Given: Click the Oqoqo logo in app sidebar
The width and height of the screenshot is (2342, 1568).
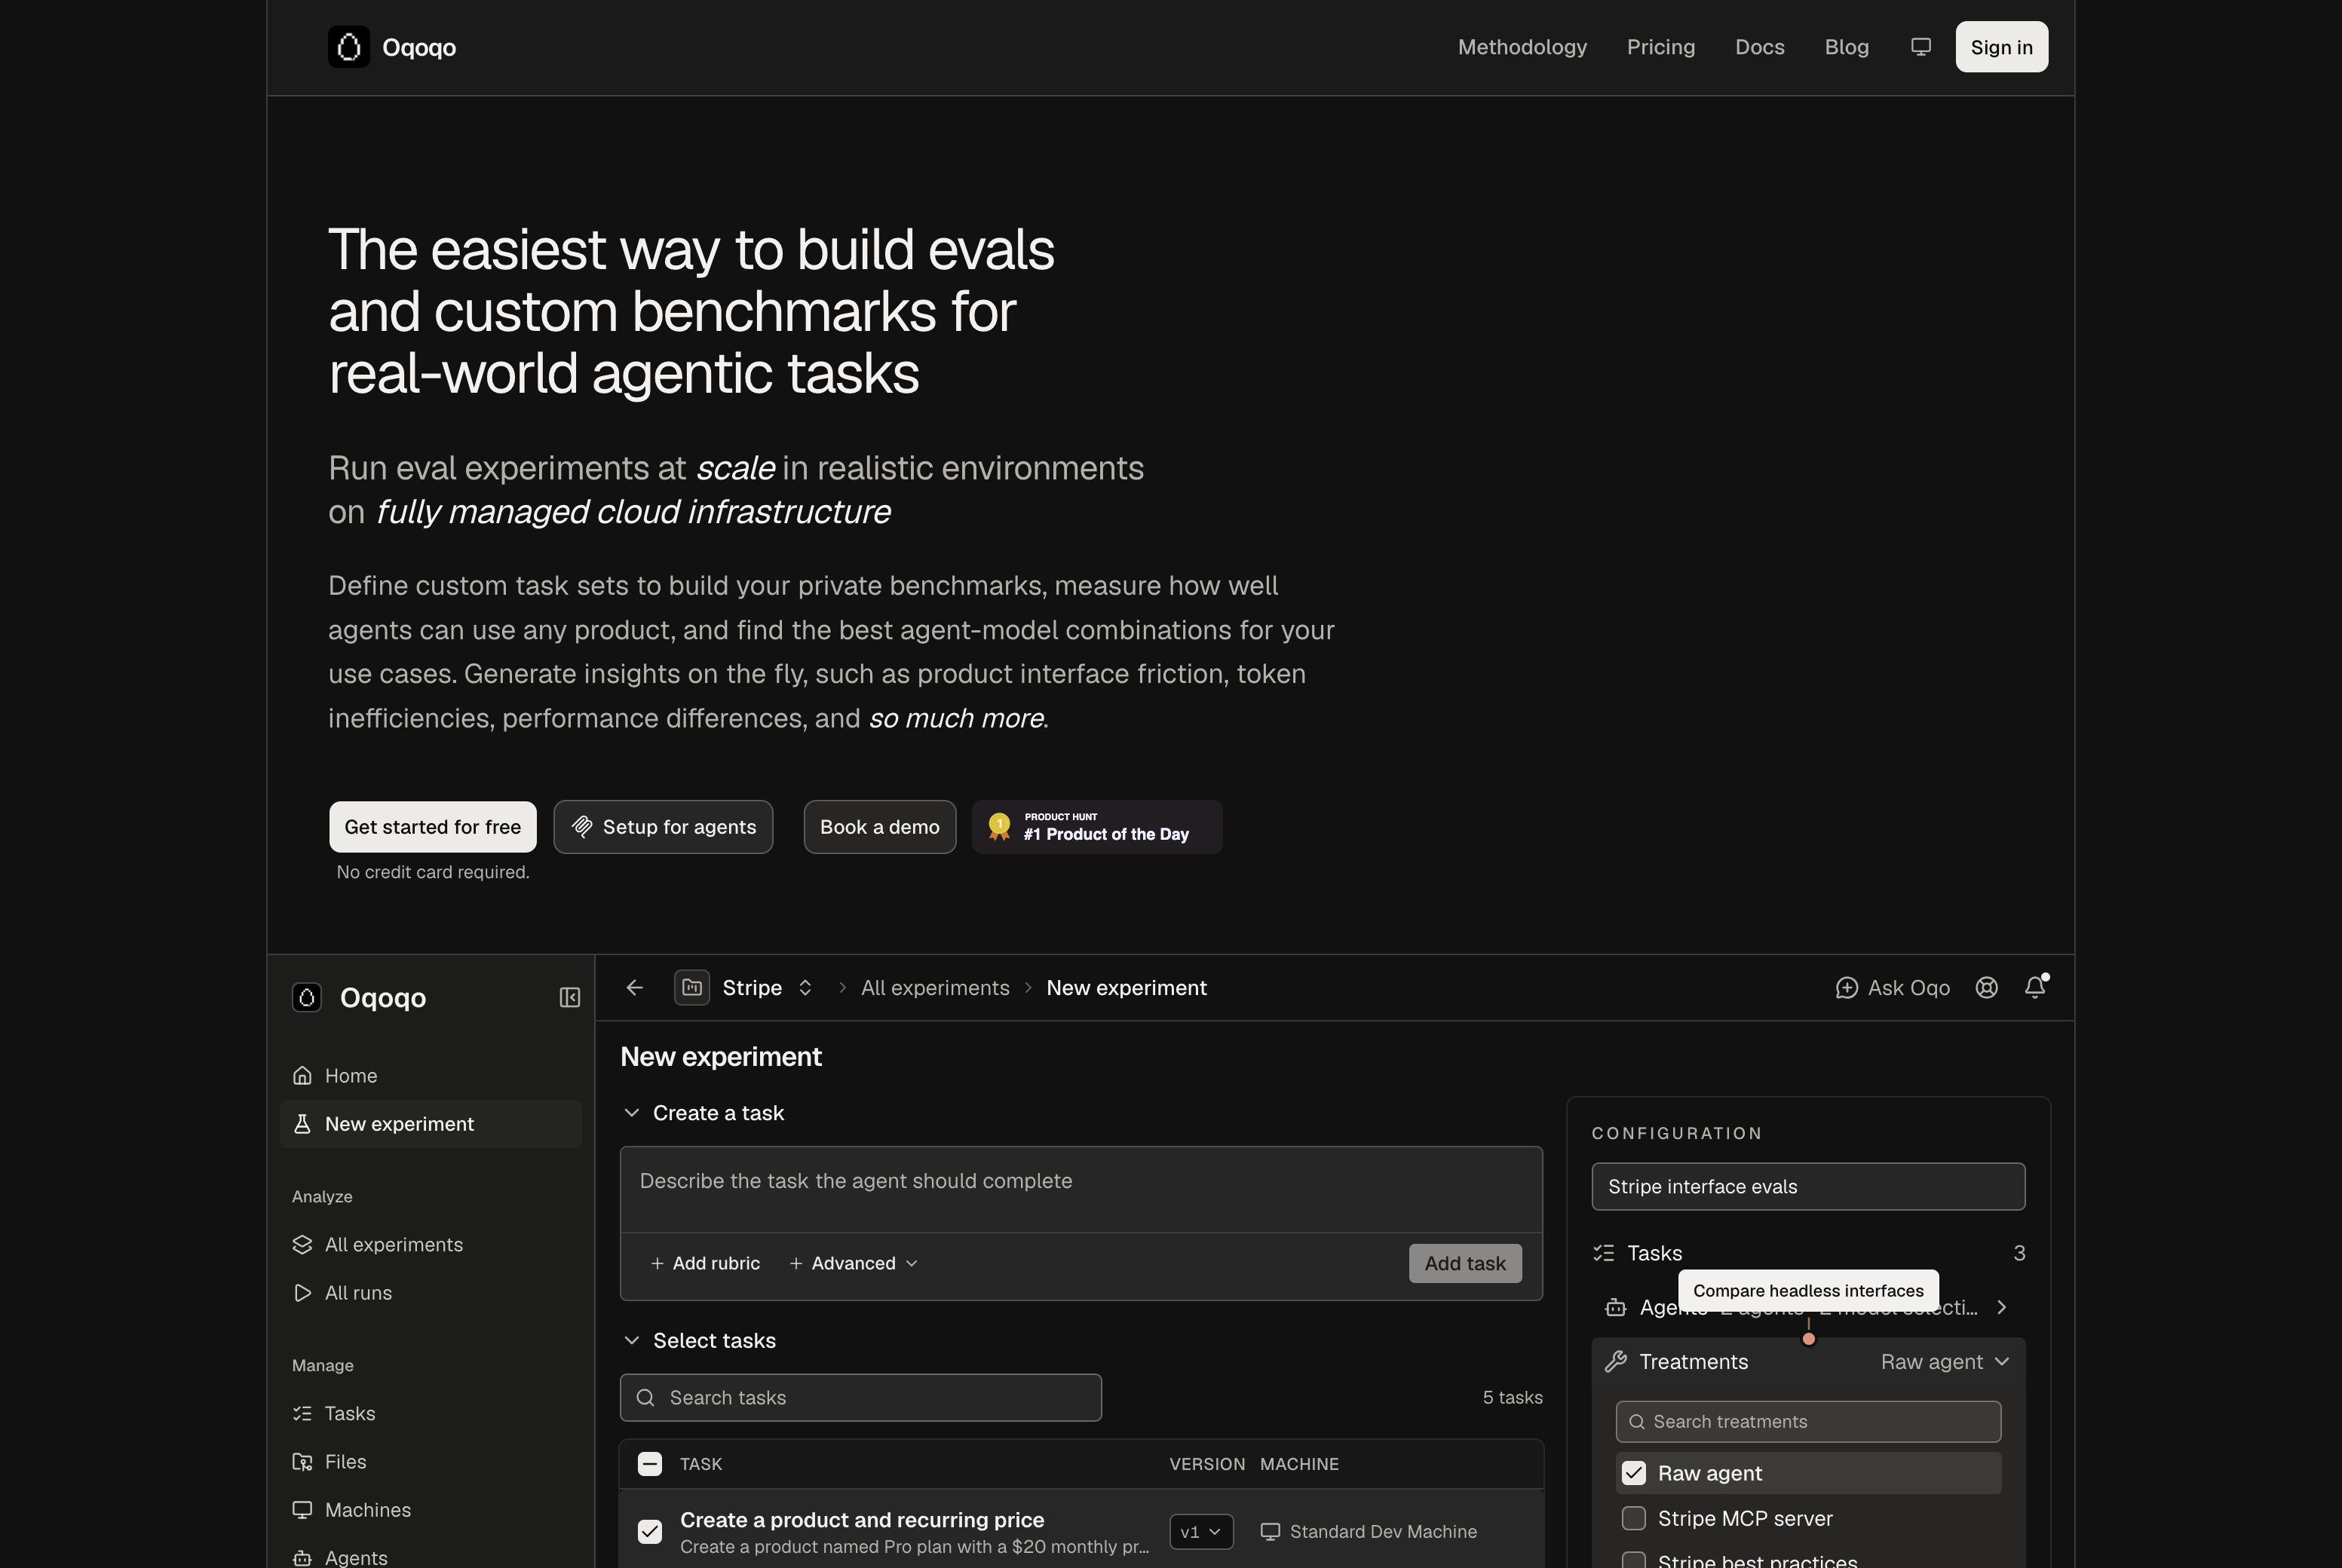Looking at the screenshot, I should pos(307,997).
